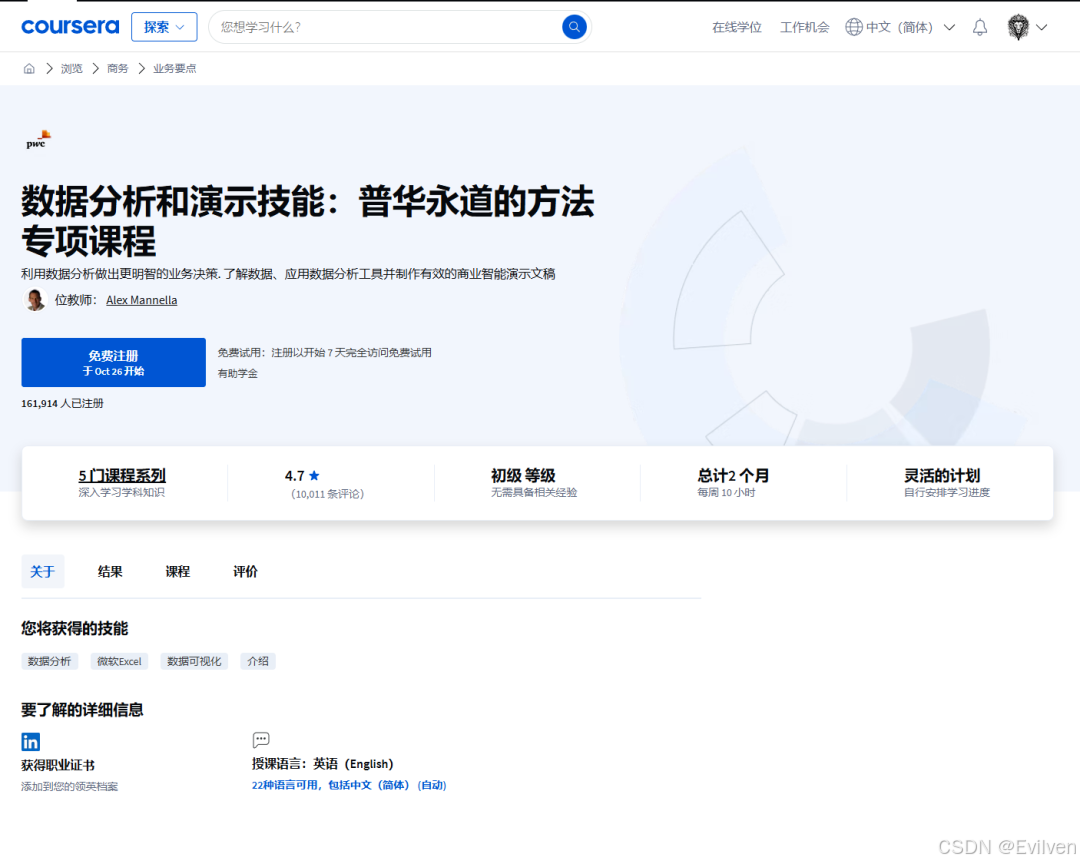
Task: Go to 浏览 breadcrumb
Action: point(72,68)
